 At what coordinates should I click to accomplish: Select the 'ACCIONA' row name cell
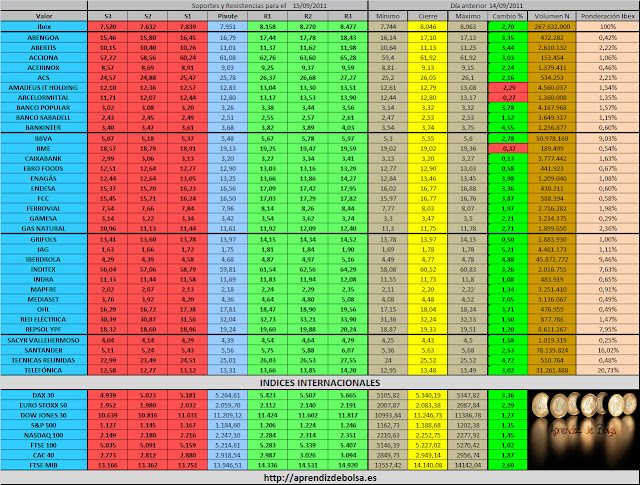[x=44, y=58]
